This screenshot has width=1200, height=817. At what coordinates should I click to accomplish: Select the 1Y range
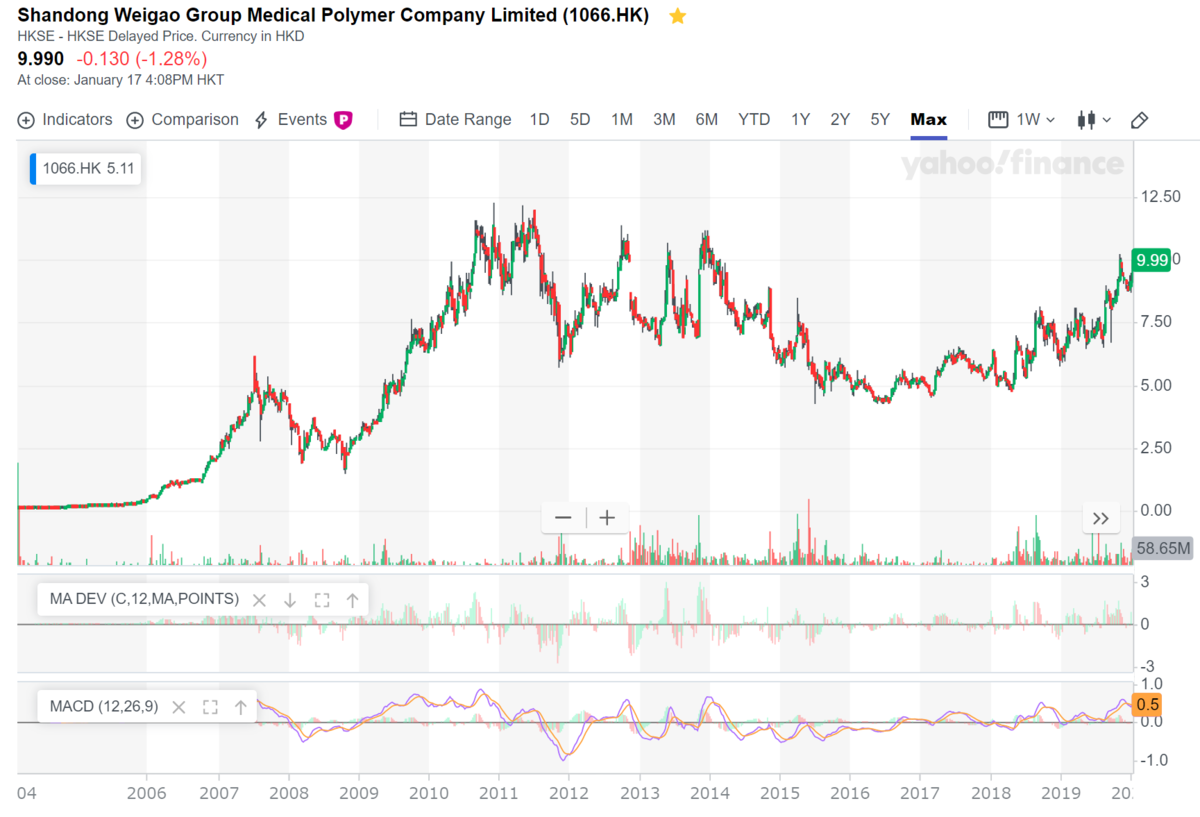(x=800, y=120)
